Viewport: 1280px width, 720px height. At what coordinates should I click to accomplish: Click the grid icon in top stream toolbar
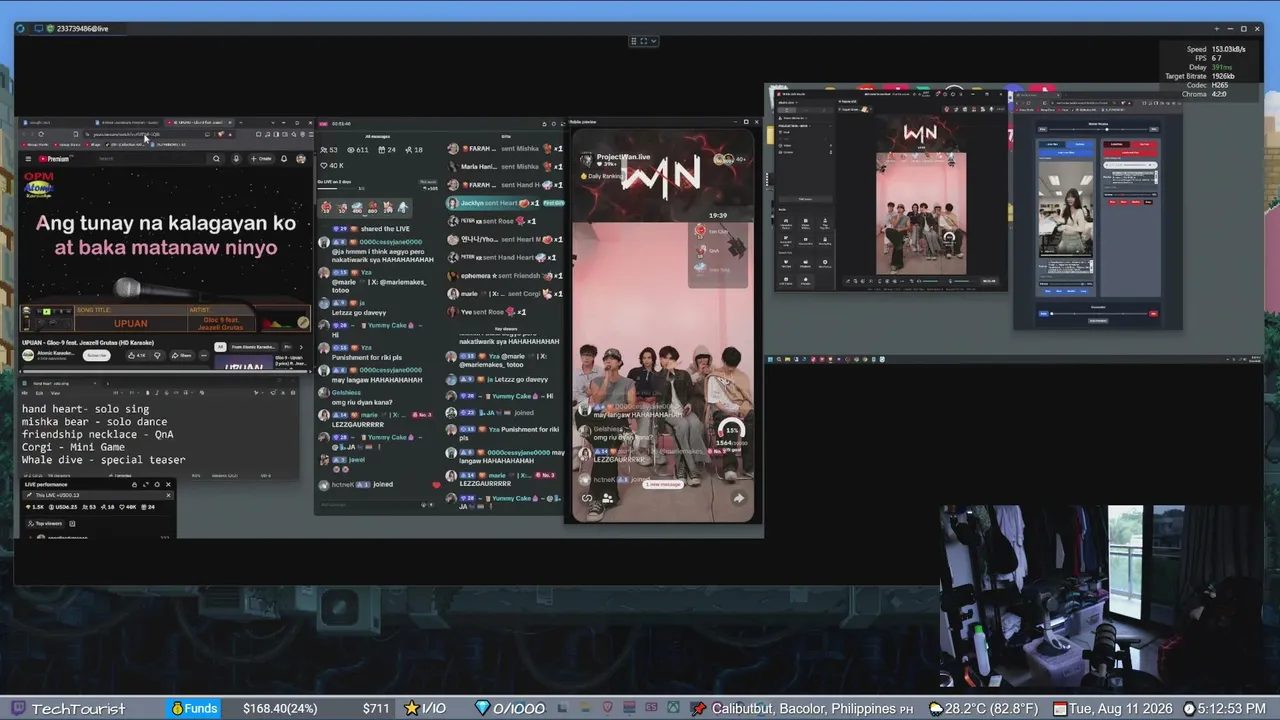tap(634, 41)
